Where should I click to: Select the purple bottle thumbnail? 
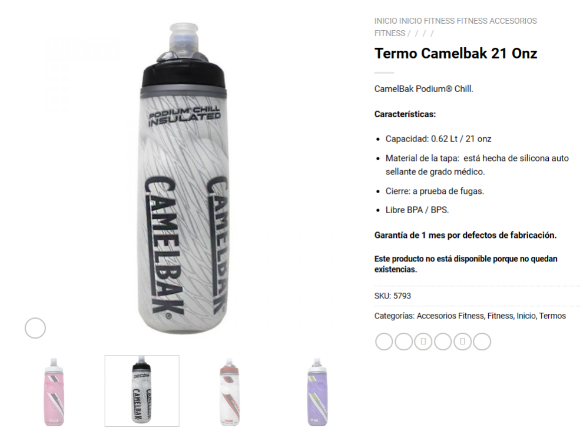(317, 391)
